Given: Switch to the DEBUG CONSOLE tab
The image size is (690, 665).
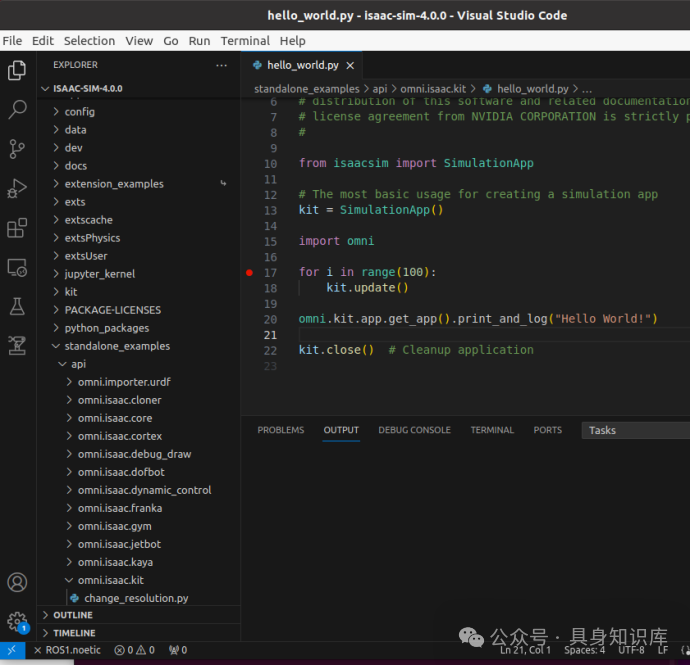Looking at the screenshot, I should 414,430.
